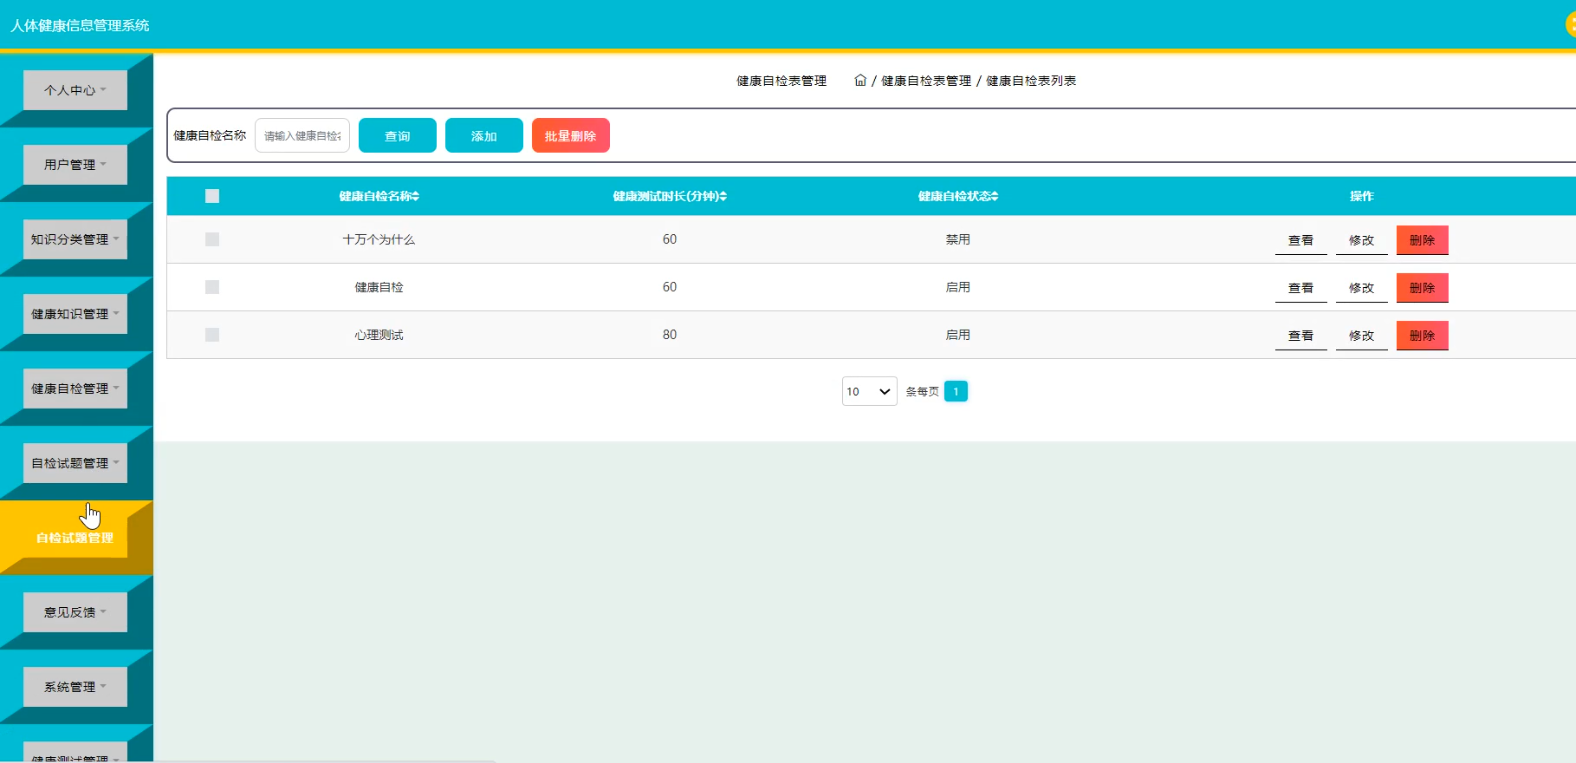The image size is (1576, 763).
Task: Click 健康自检表列表 breadcrumb text
Action: pos(1031,80)
